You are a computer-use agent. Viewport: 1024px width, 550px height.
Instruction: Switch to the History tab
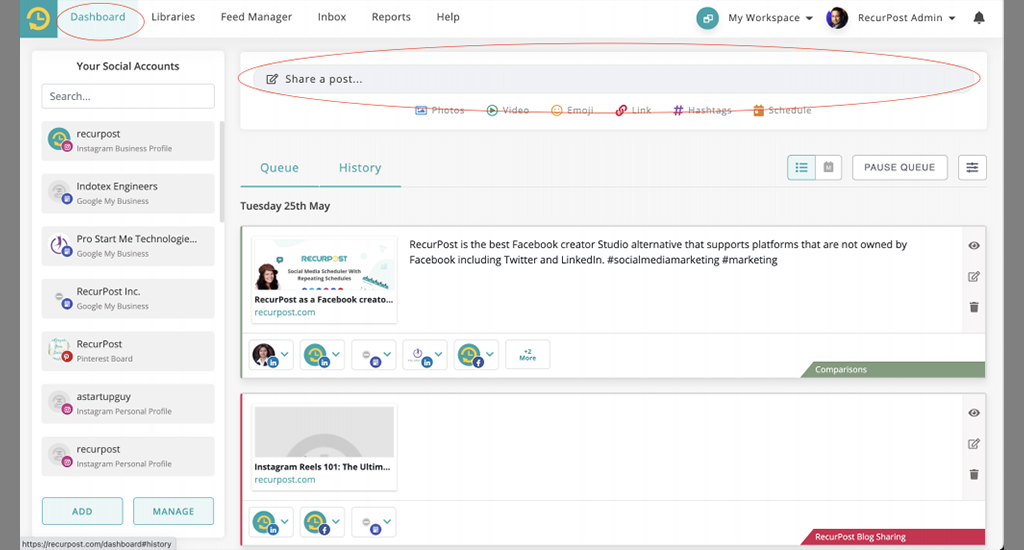point(360,168)
